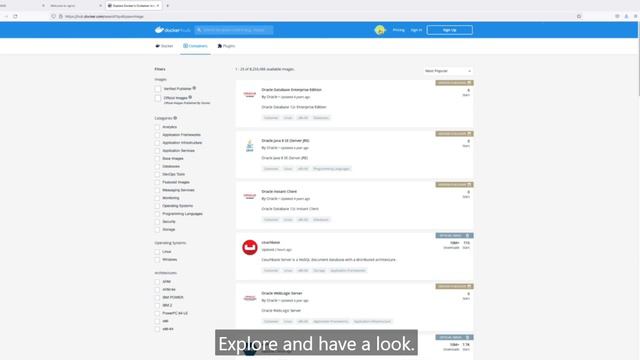The image size is (640, 360).
Task: Check the Storage category
Action: (x=158, y=230)
